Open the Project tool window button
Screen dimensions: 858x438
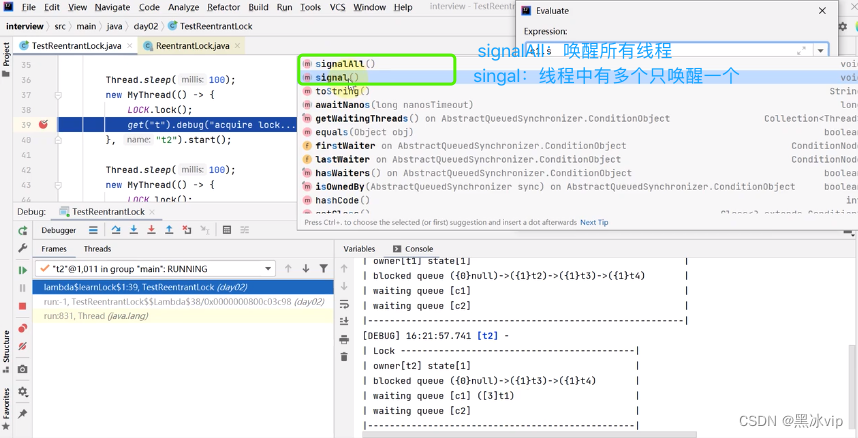click(x=7, y=59)
